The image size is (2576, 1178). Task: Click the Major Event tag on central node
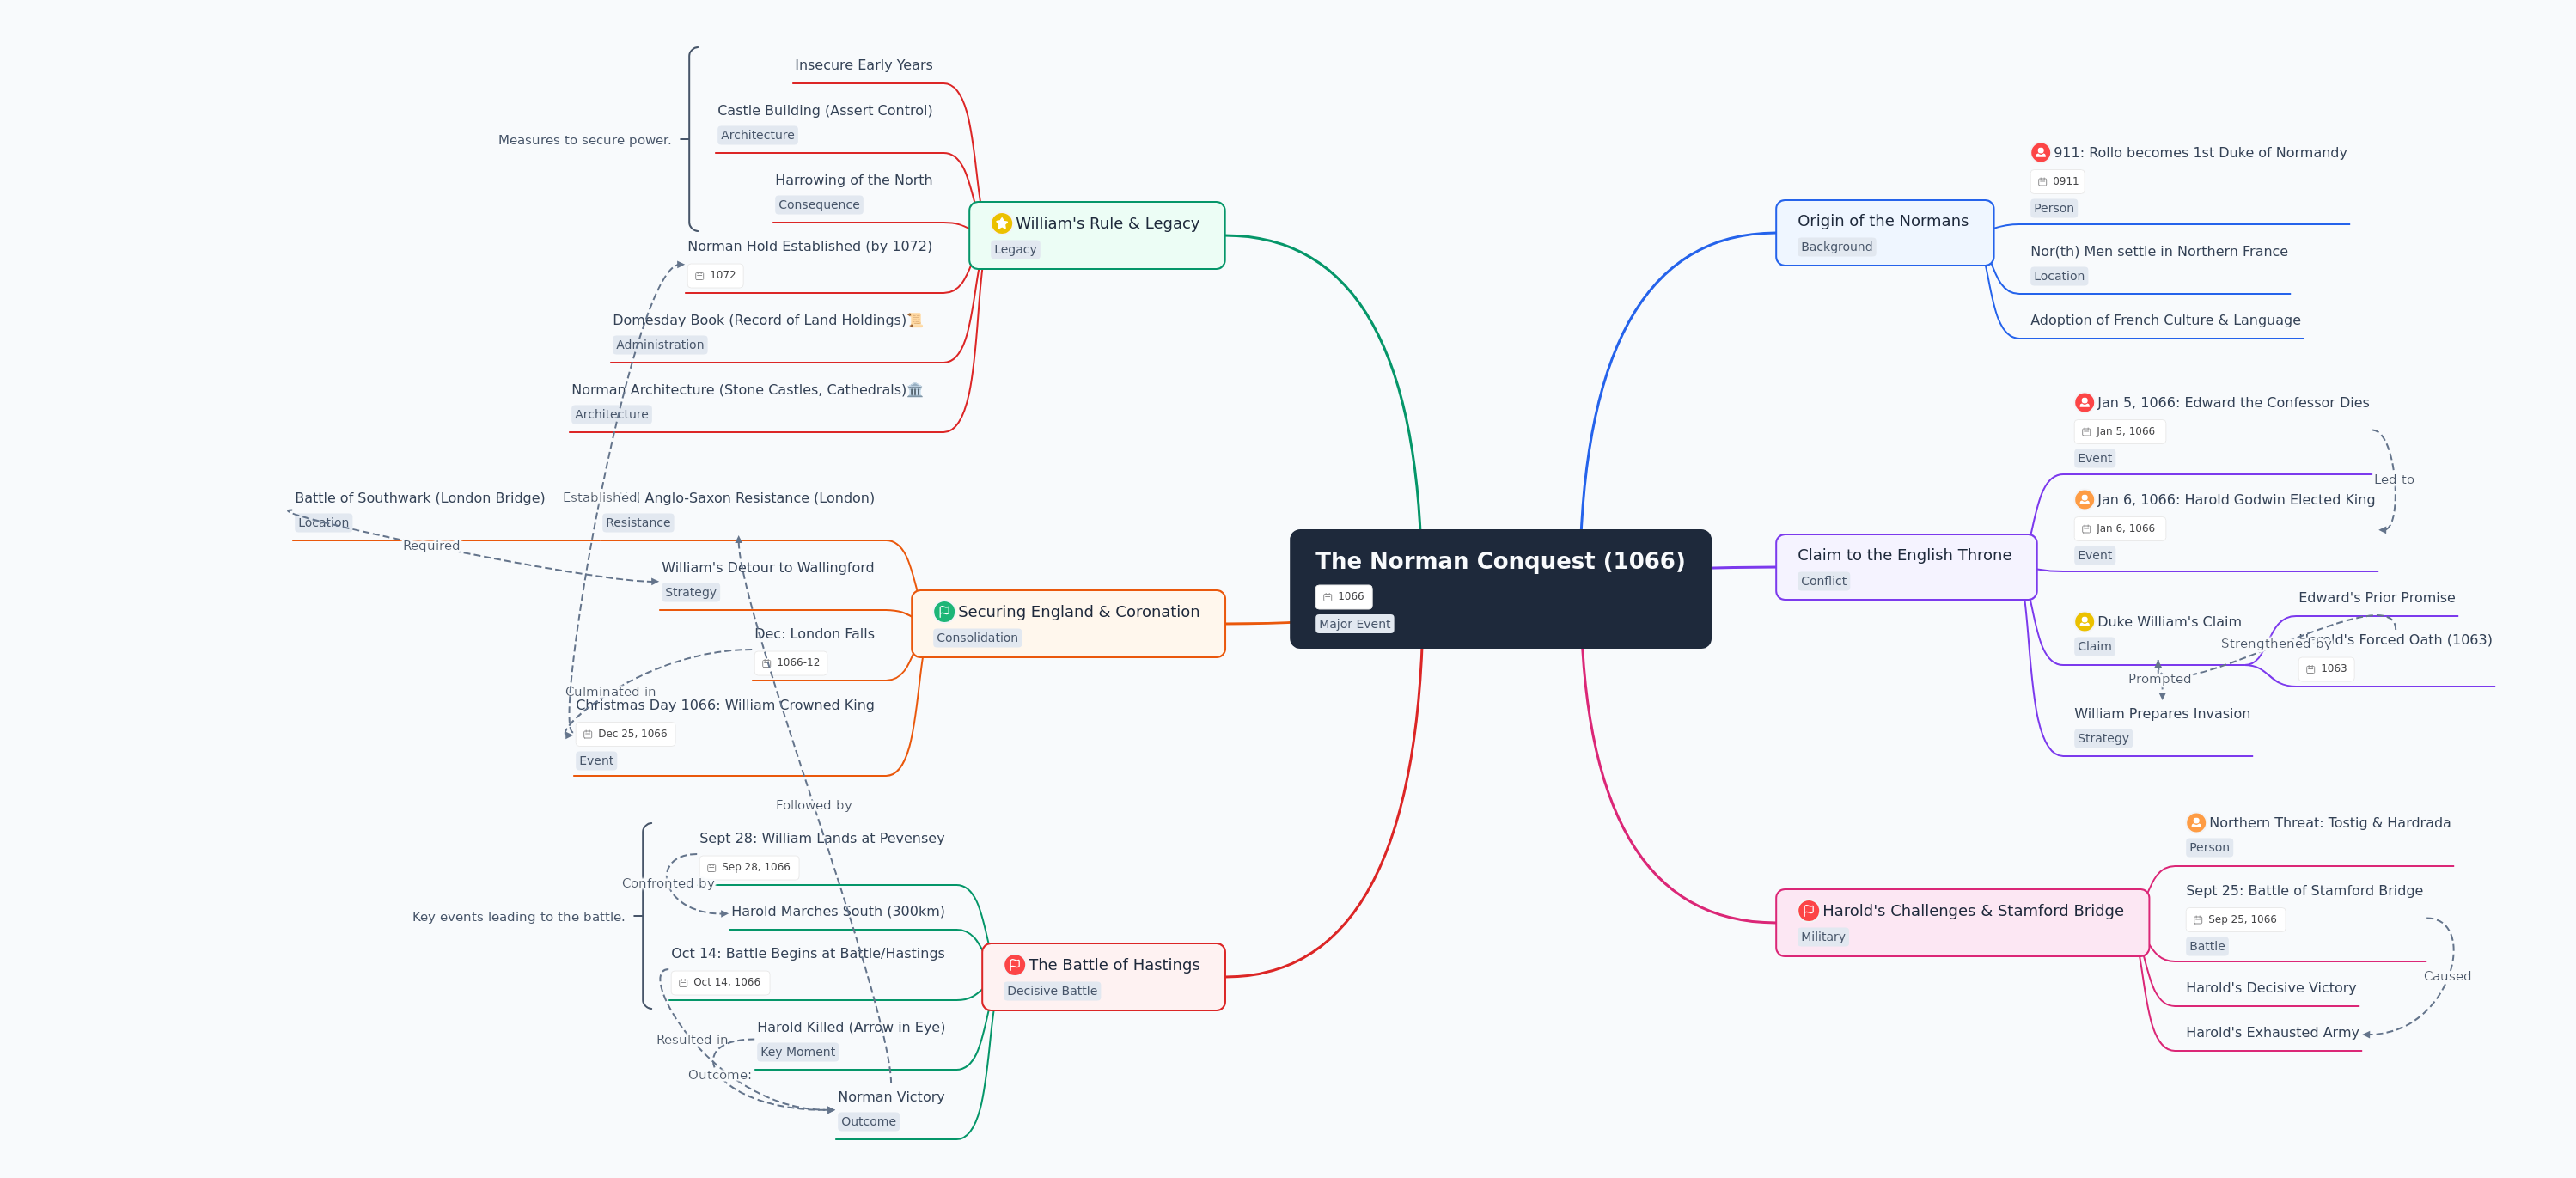coord(1354,624)
